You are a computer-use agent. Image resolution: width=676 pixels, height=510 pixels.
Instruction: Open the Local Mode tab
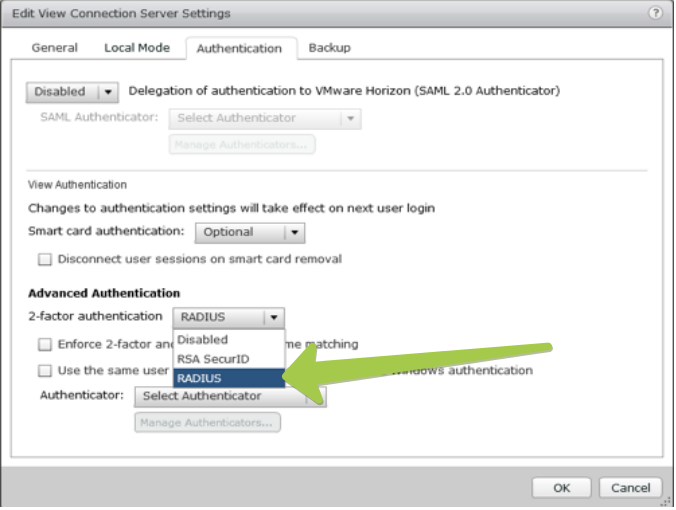coord(137,48)
